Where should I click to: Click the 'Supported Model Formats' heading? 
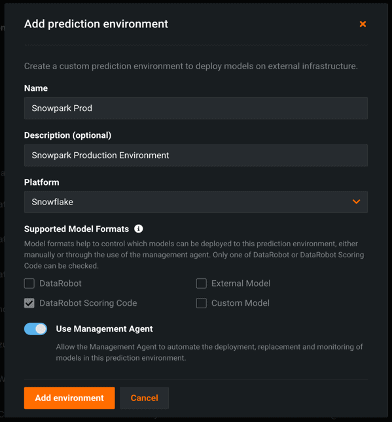[76, 229]
